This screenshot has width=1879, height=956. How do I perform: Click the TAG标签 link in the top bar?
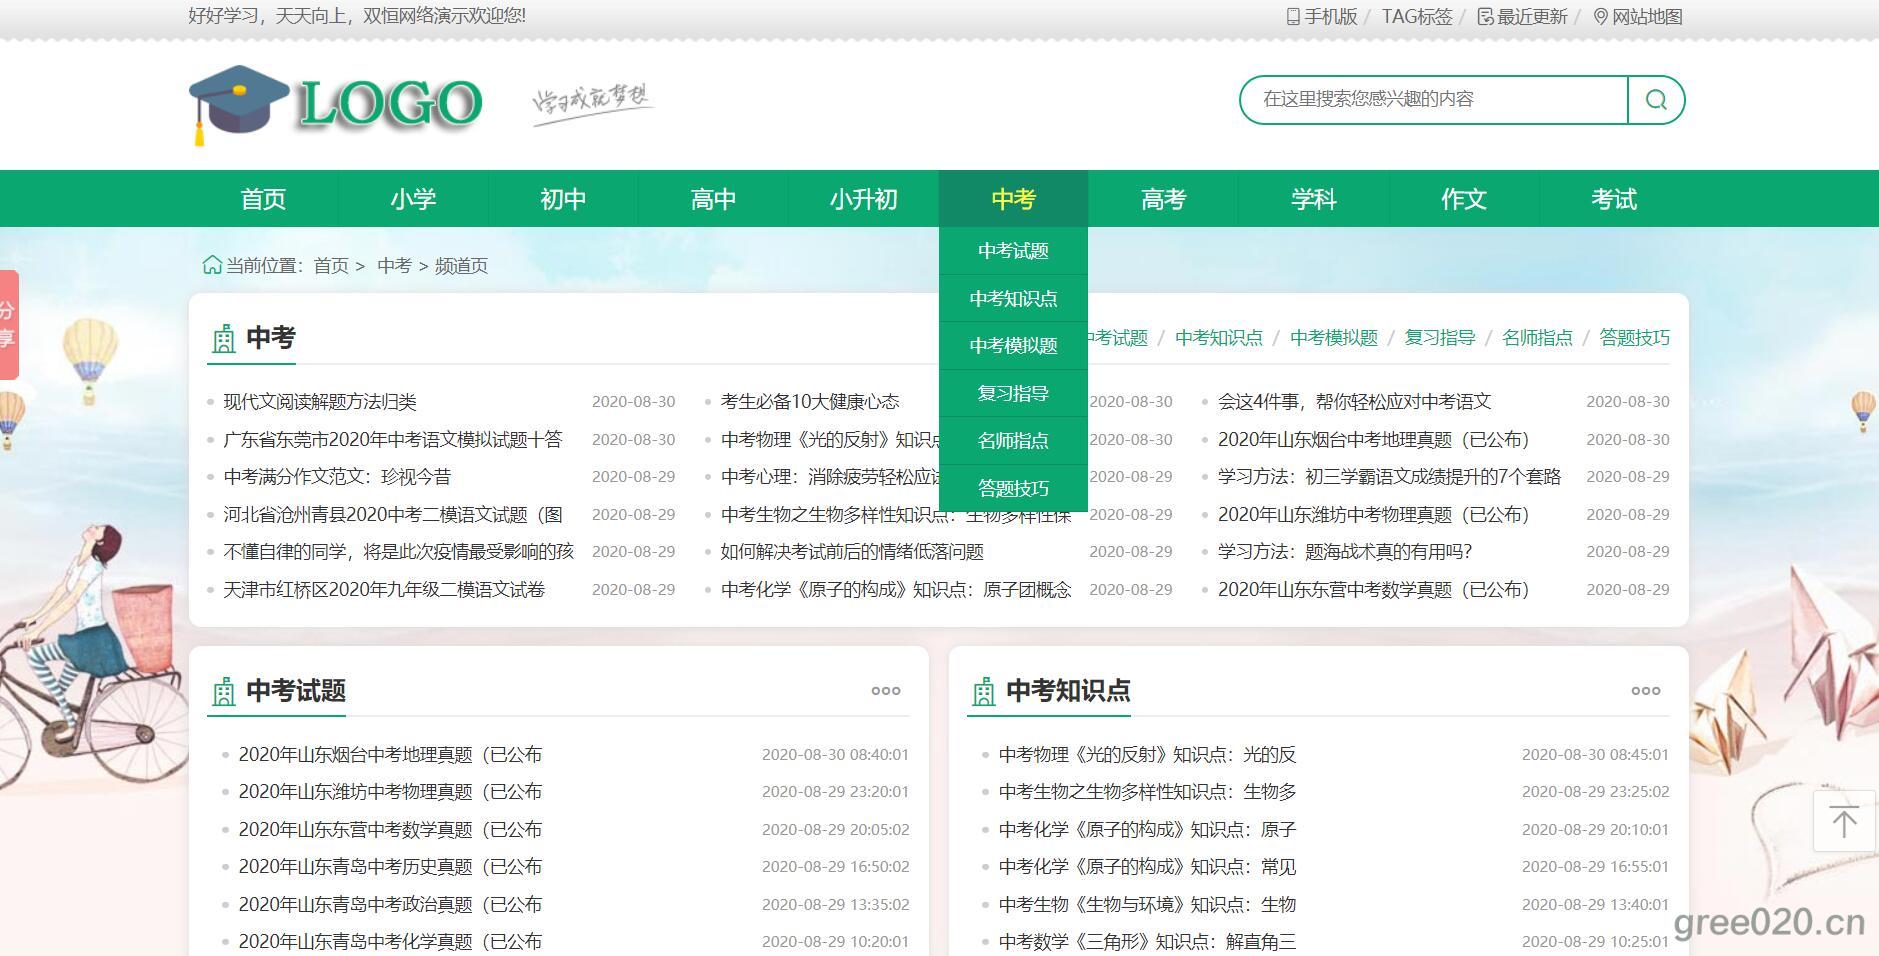(1416, 17)
